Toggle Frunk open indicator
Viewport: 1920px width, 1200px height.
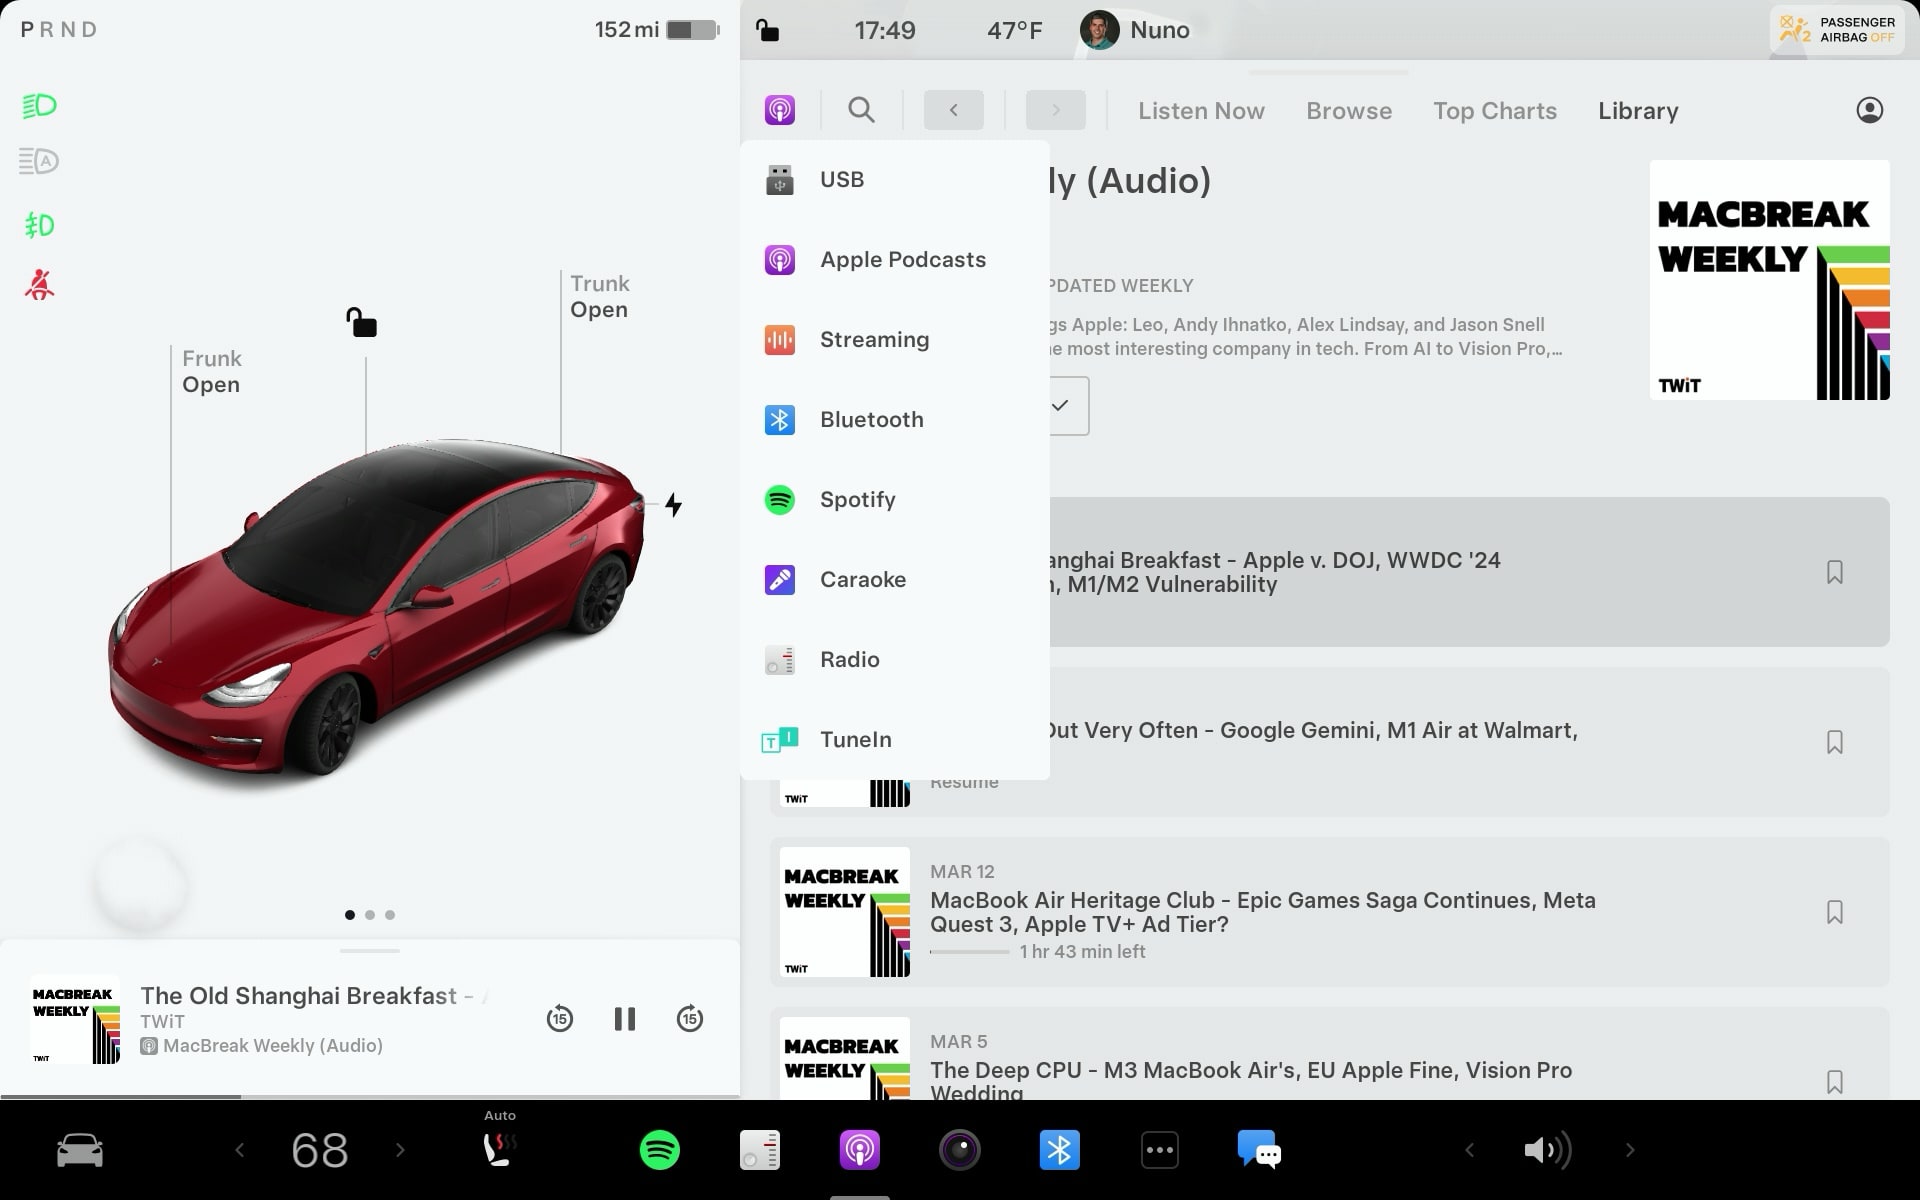point(211,372)
